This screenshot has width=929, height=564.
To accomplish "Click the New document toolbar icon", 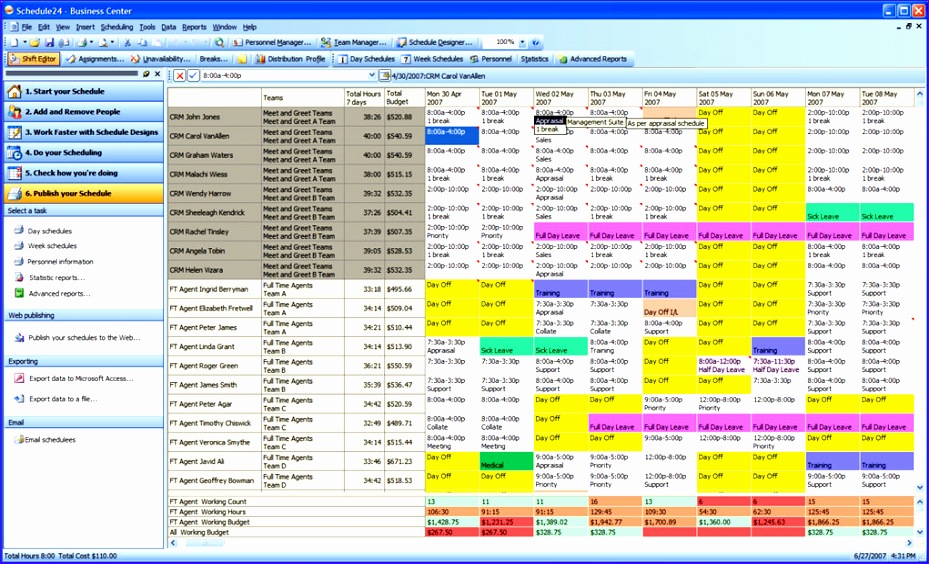I will 13,43.
